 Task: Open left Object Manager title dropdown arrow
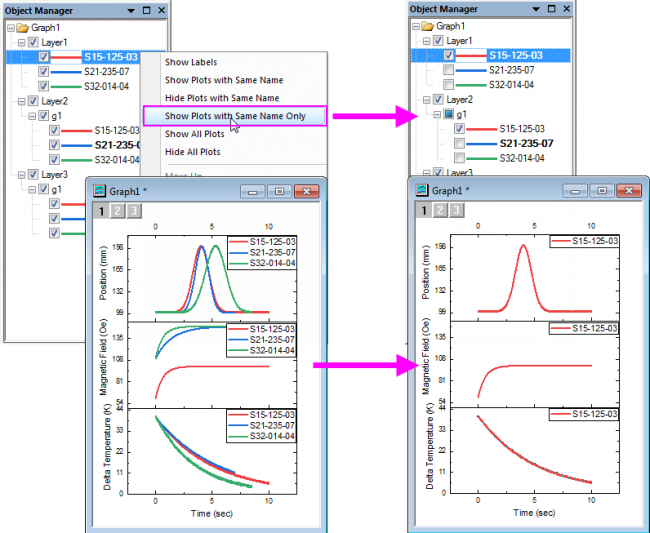click(132, 10)
